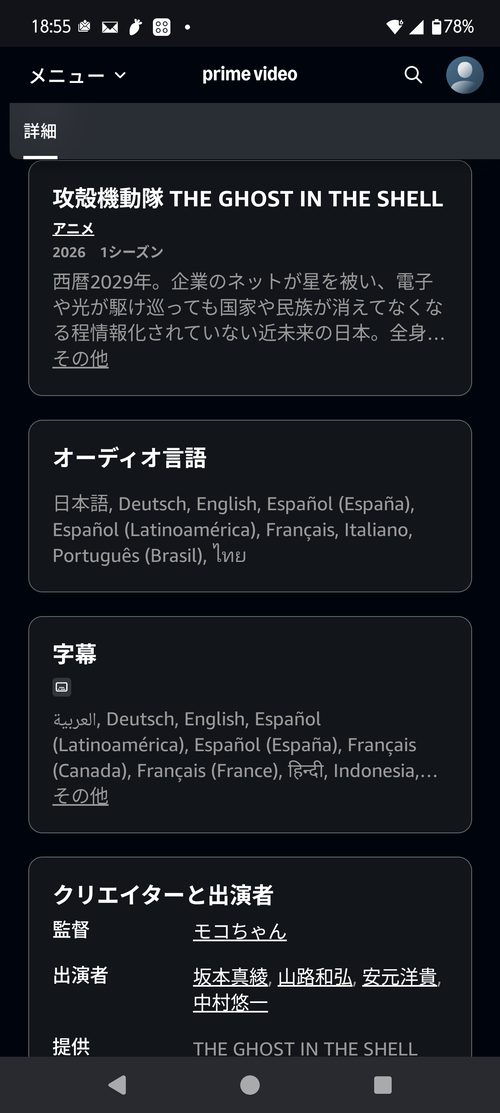Open cast member 安元洋貴
Screen dimensions: 500x1113
tap(399, 977)
